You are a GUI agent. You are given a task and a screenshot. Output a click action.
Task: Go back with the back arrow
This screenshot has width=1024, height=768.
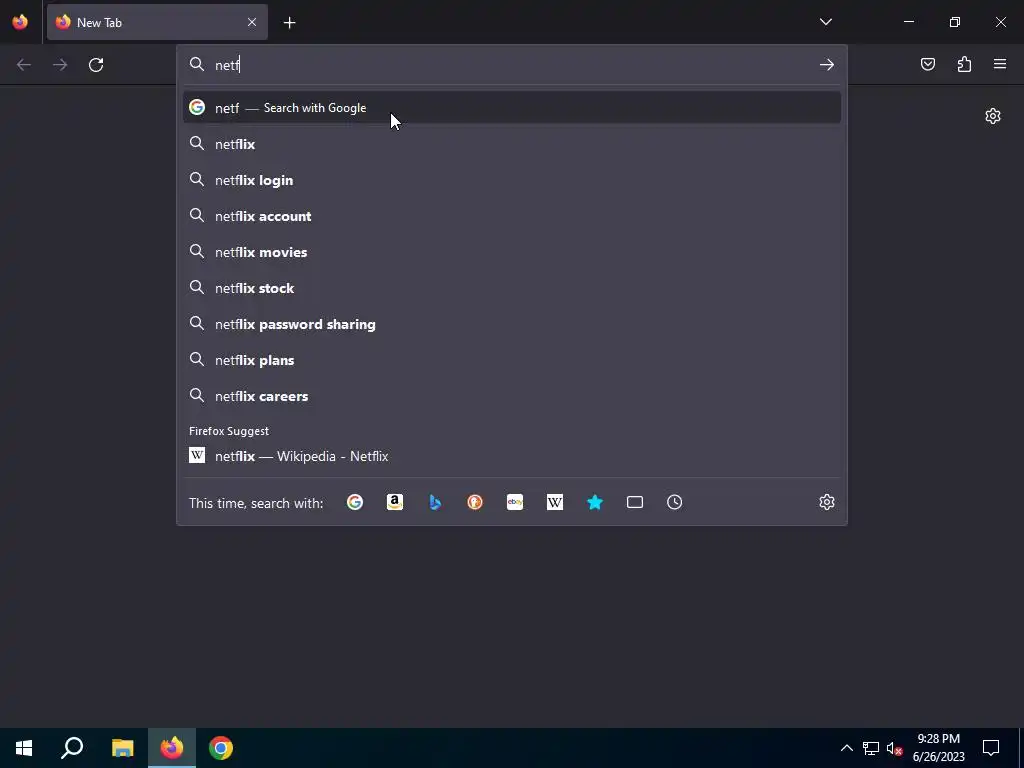pyautogui.click(x=24, y=65)
